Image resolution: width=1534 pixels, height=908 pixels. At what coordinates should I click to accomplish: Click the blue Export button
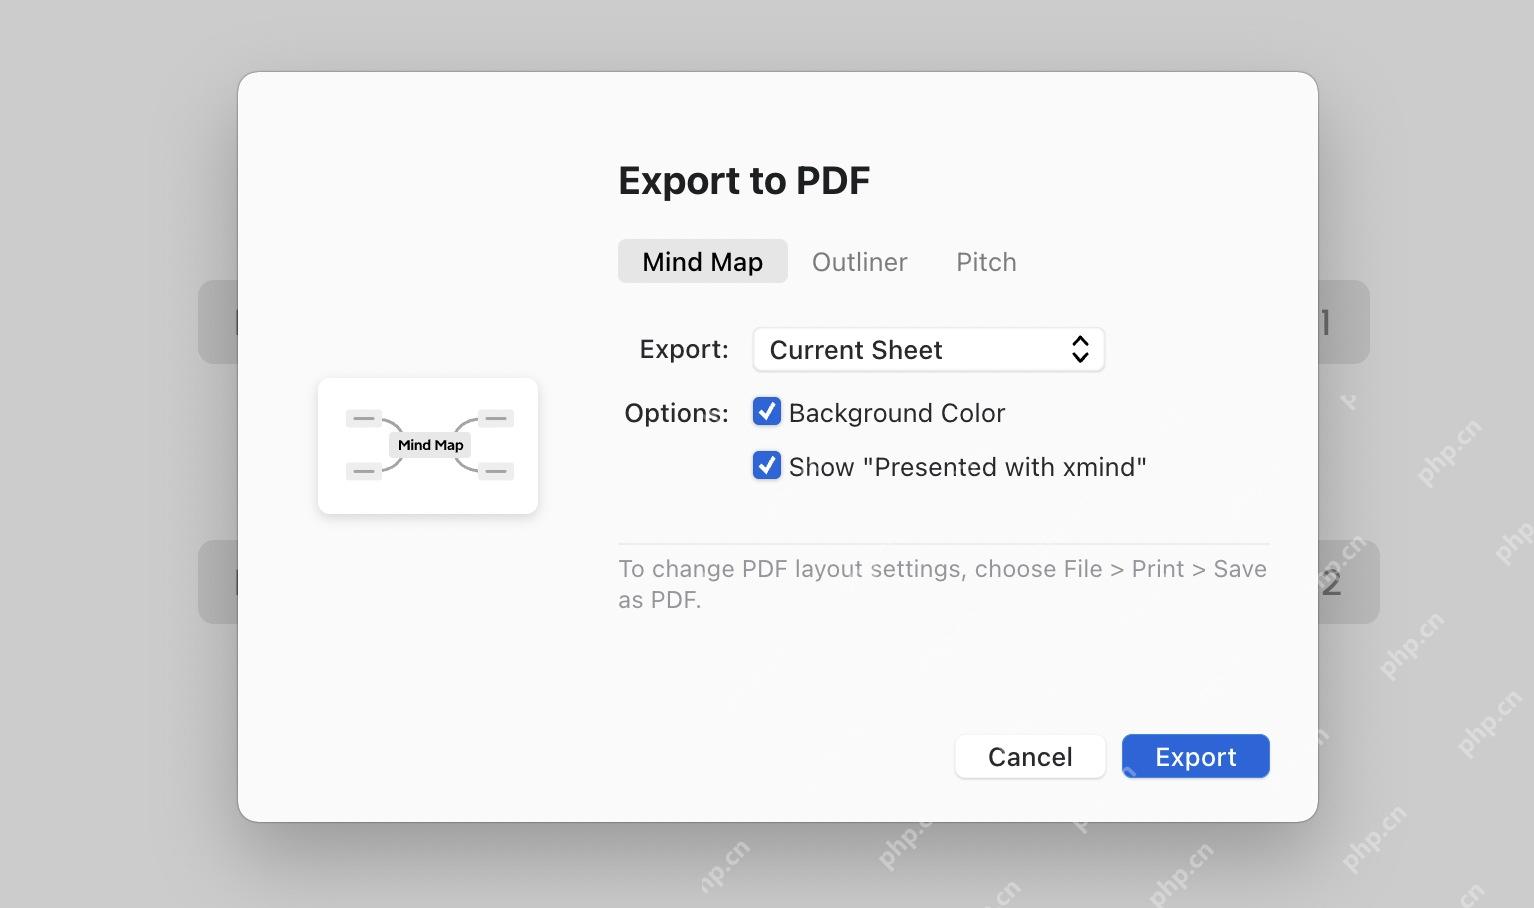pyautogui.click(x=1195, y=756)
